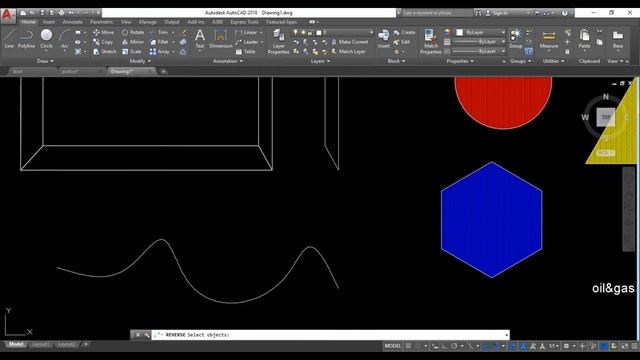
Task: Click the blue hexagon shape
Action: (491, 220)
